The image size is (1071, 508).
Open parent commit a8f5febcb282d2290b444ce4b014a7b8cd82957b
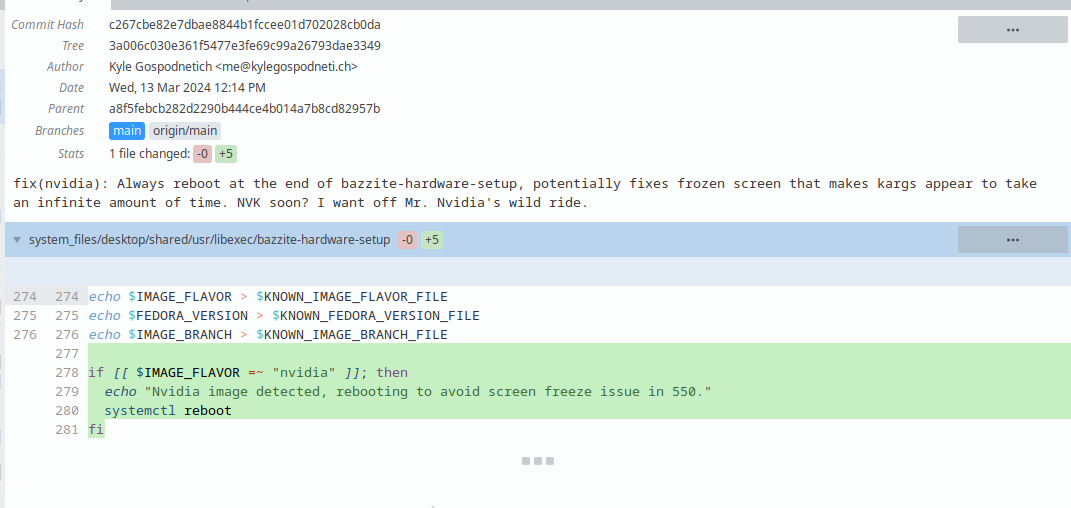245,109
